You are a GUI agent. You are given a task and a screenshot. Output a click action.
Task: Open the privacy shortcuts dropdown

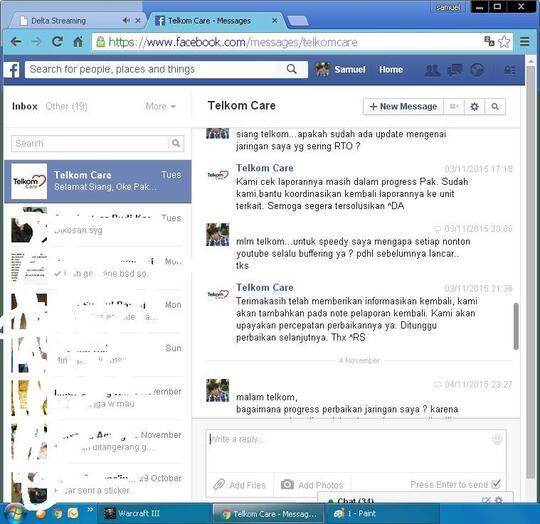(510, 70)
